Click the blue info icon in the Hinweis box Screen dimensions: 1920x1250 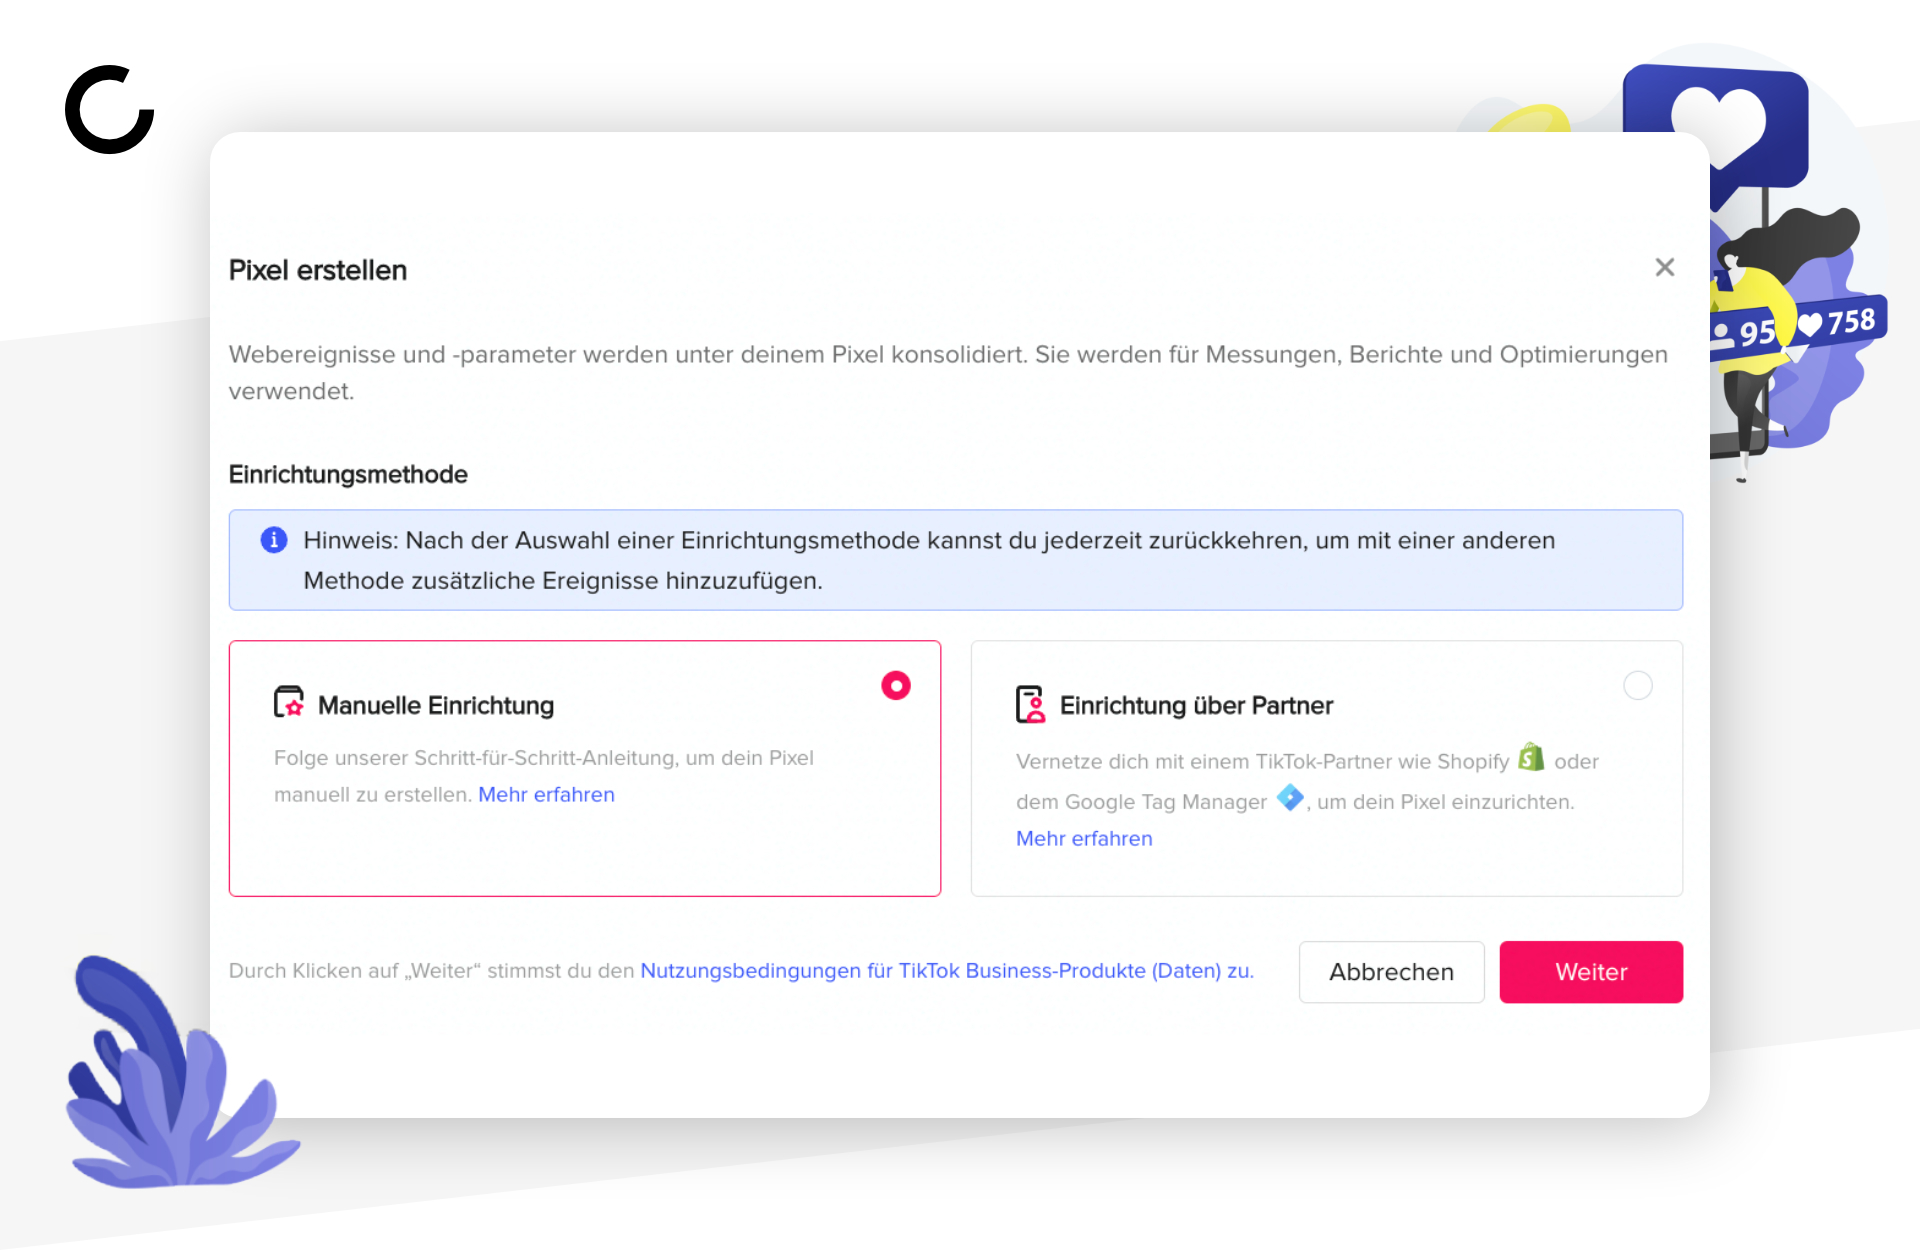274,540
